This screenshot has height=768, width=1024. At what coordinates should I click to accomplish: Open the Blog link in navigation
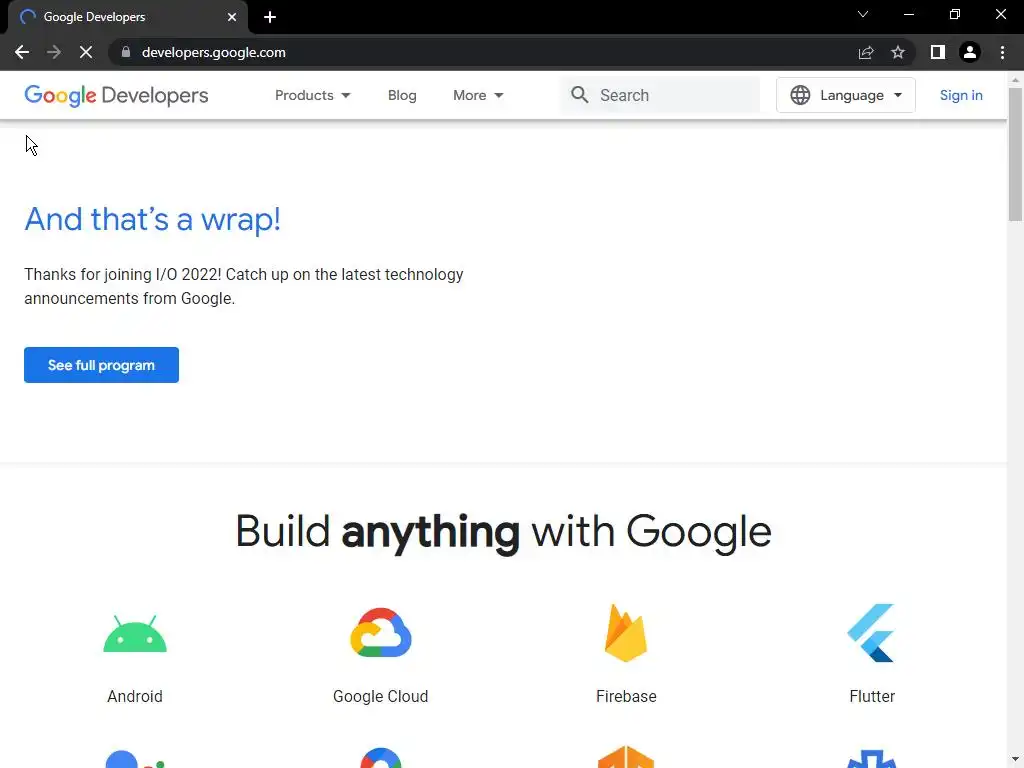(x=402, y=95)
